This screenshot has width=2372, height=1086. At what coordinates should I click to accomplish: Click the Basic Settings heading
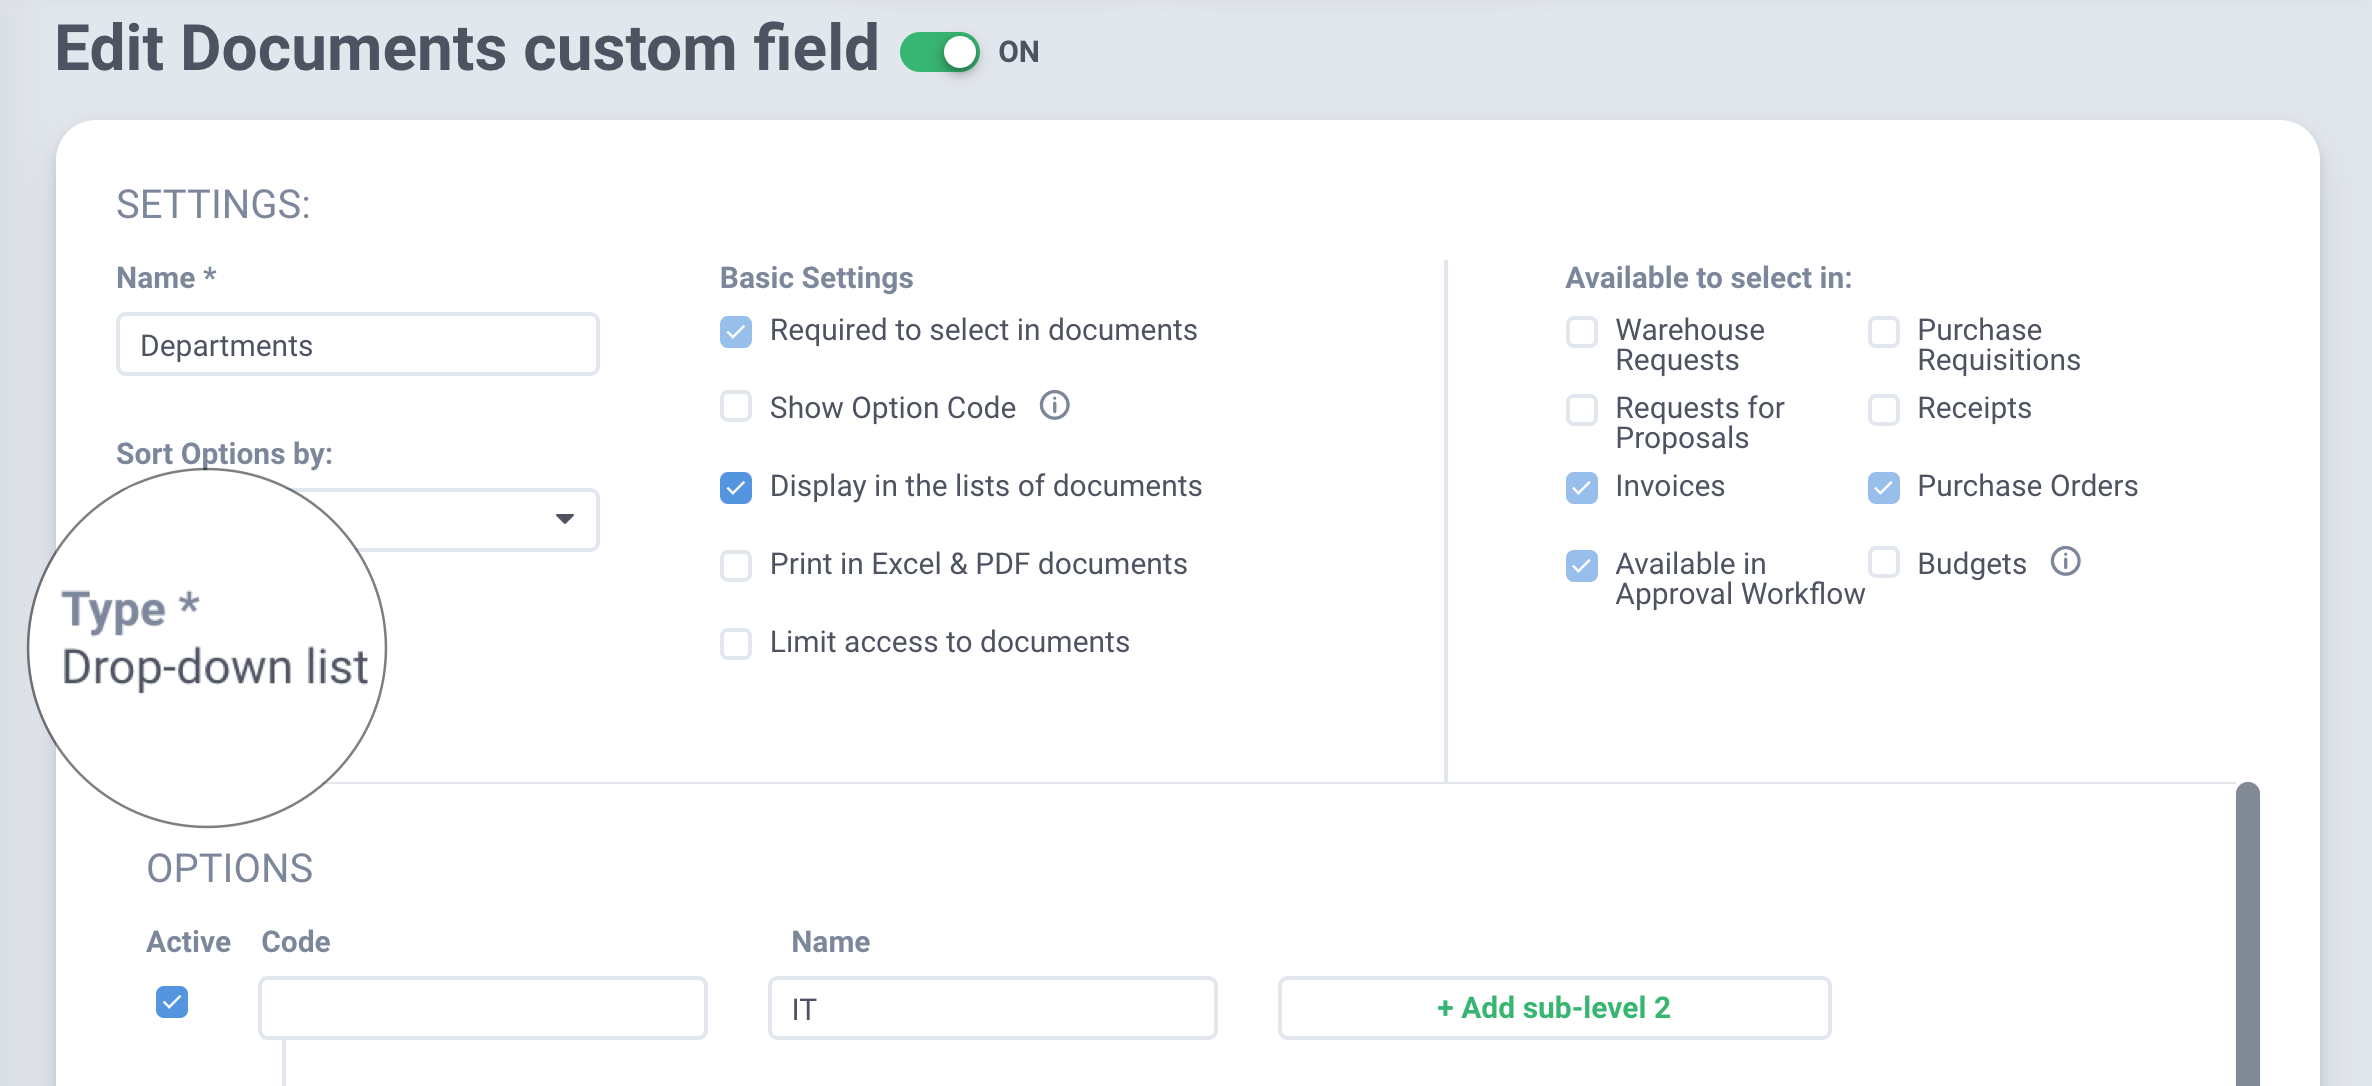817,278
